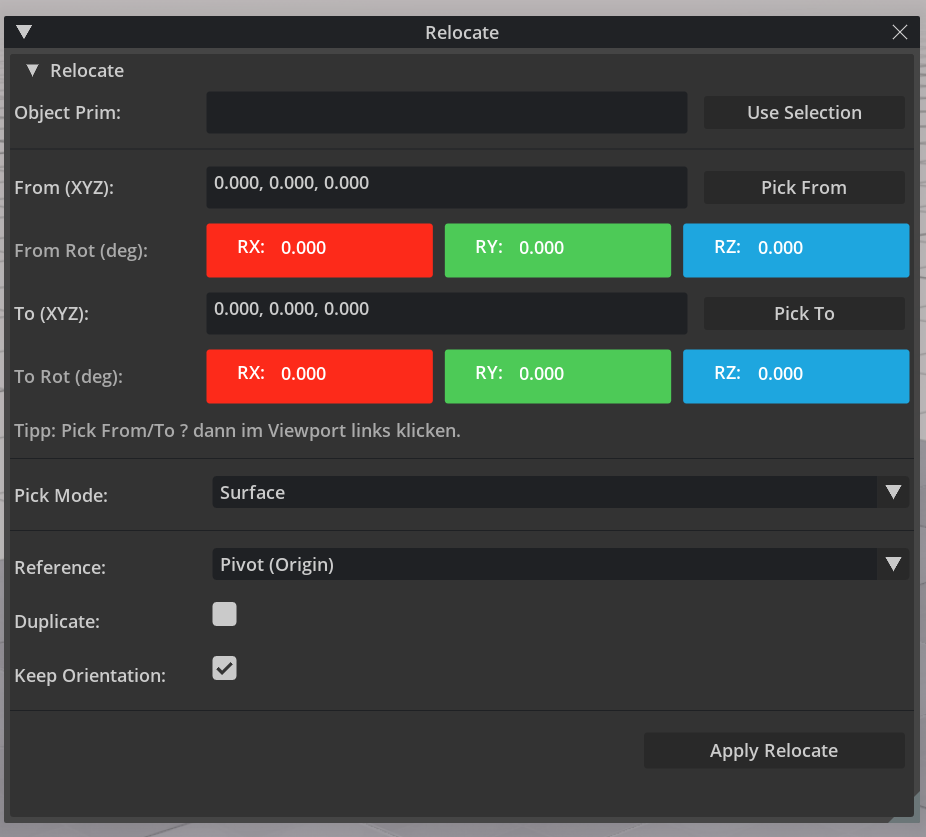Click the Pick Mode dropdown arrow
The width and height of the screenshot is (926, 837).
[893, 492]
